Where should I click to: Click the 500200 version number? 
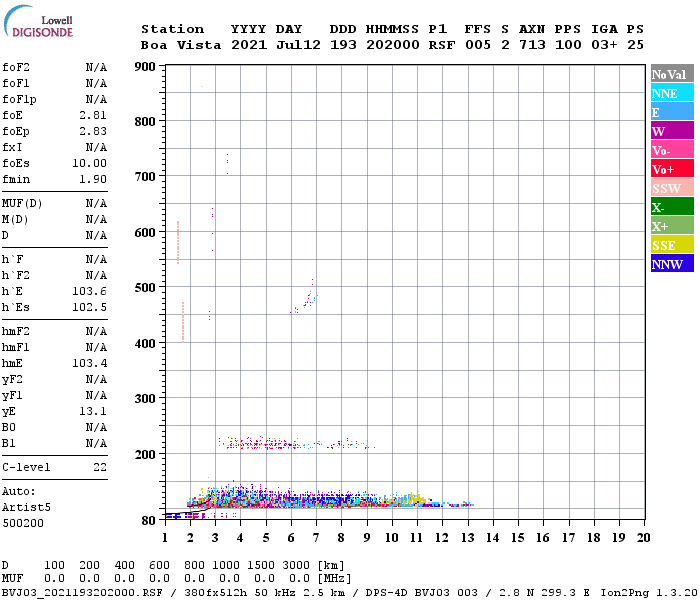click(x=23, y=523)
